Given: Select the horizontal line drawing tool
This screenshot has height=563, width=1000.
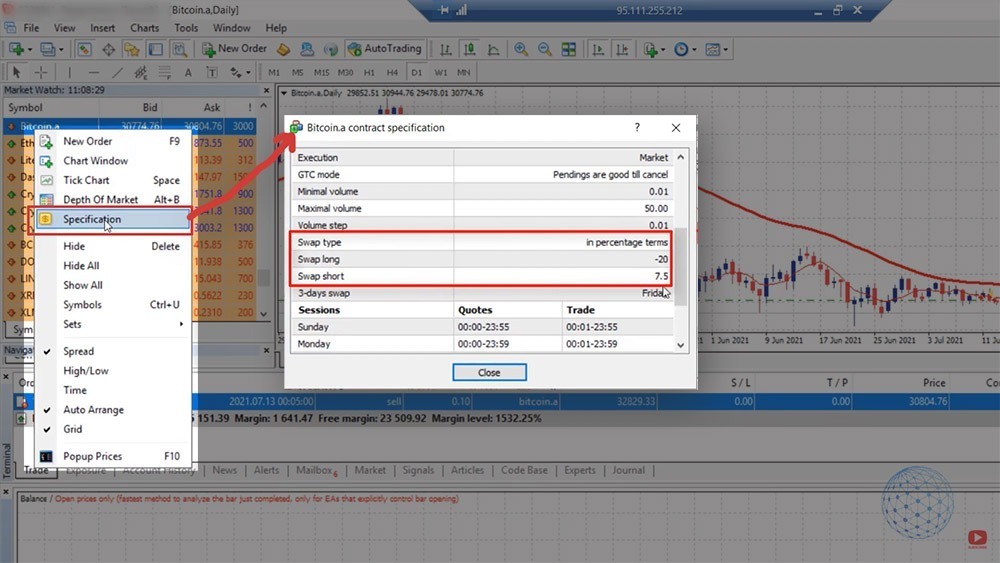Looking at the screenshot, I should 94,72.
